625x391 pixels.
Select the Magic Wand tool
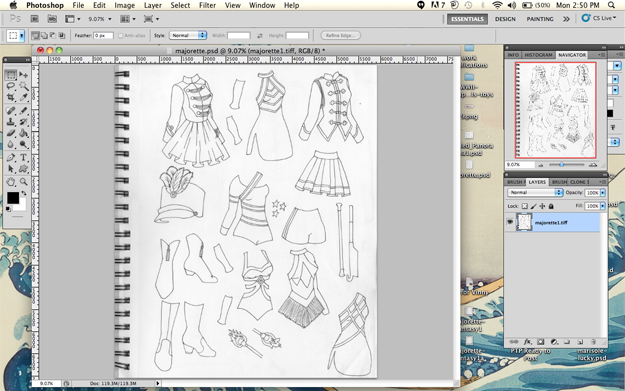[x=24, y=86]
